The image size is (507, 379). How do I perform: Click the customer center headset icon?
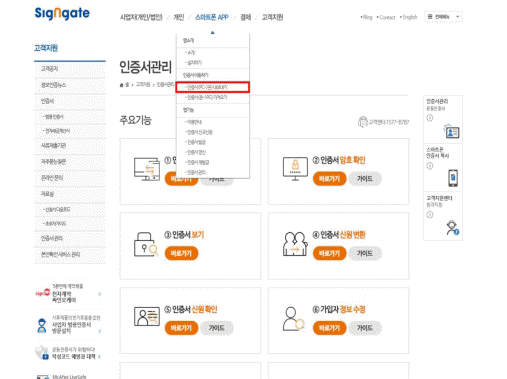pyautogui.click(x=363, y=122)
